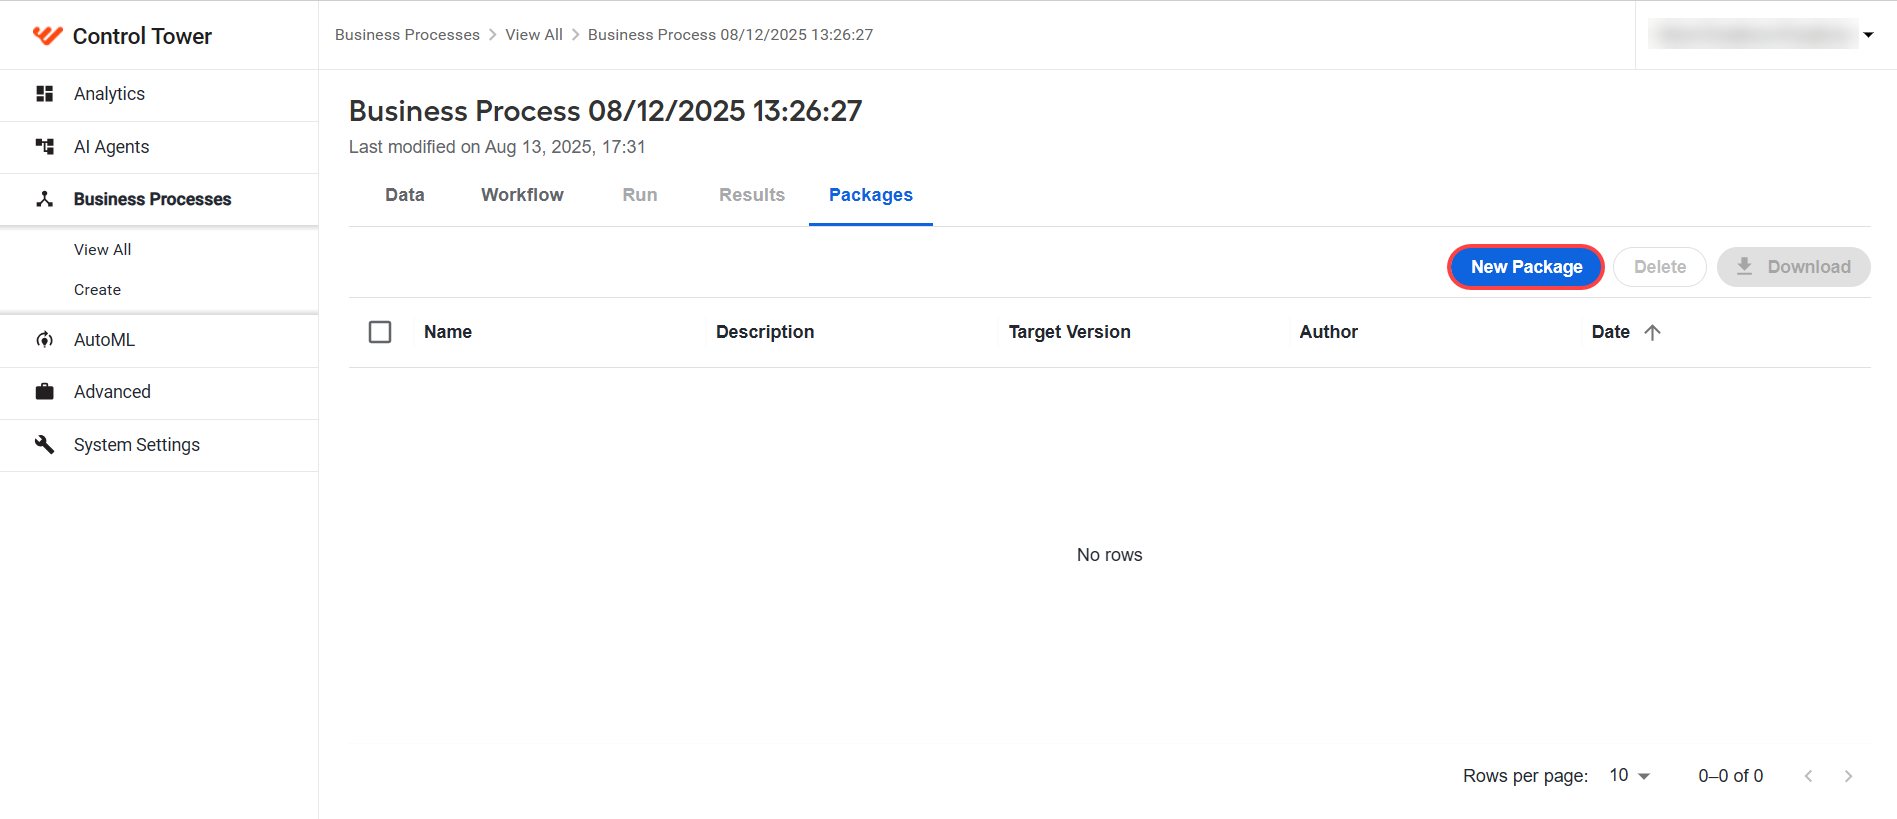Click the AutoML sidebar icon
Screen dimensions: 1897x819
(x=44, y=340)
